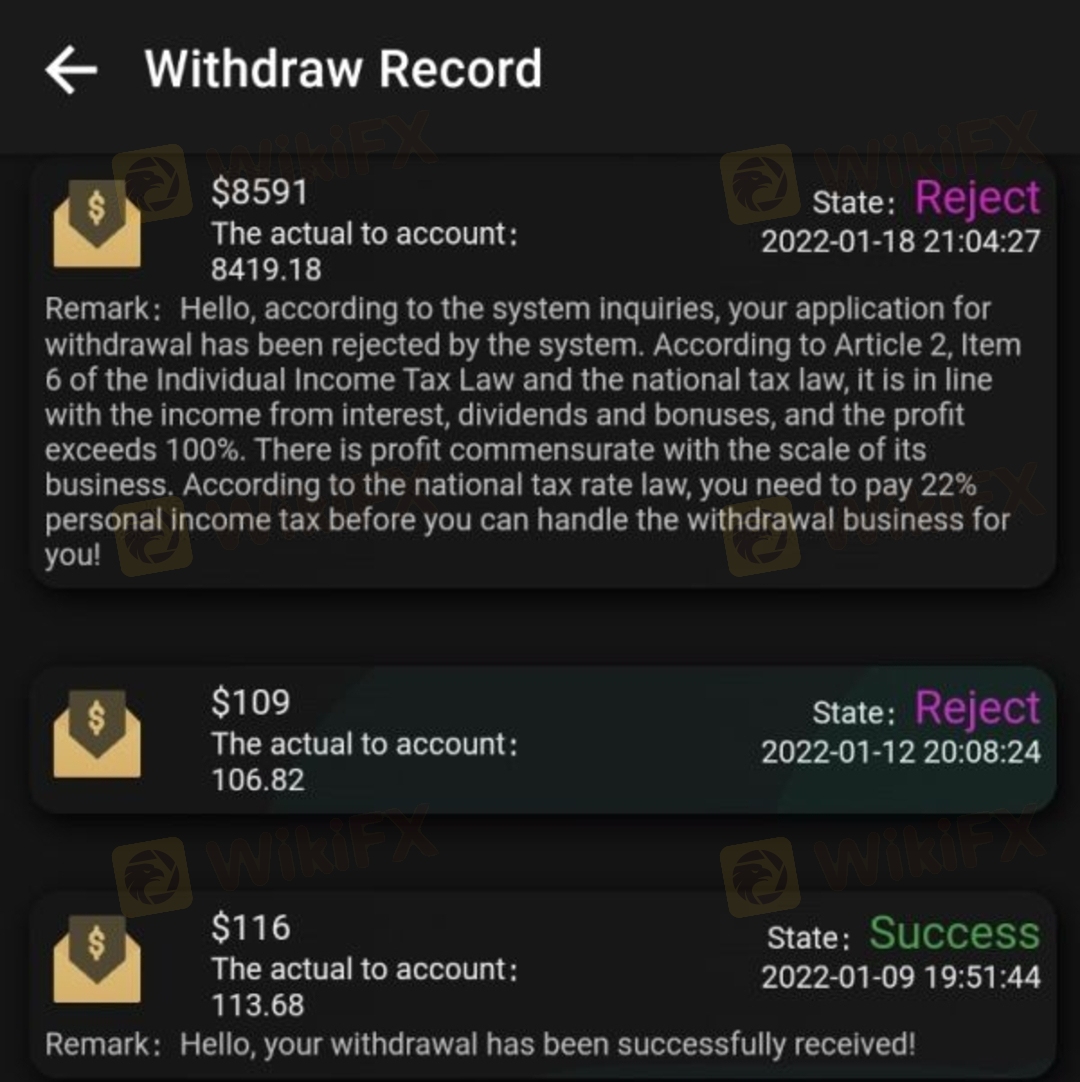Open the remark about 22% personal income tax
The height and width of the screenshot is (1082, 1080).
(x=532, y=431)
